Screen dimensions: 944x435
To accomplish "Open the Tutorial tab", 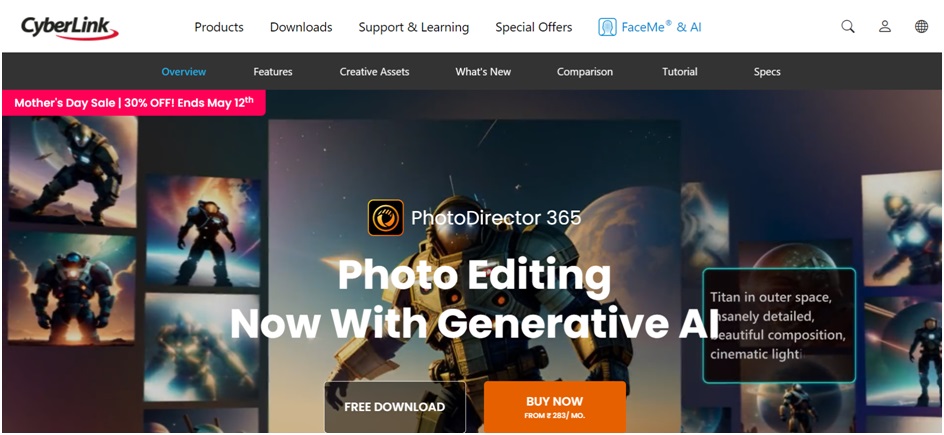I will (x=680, y=72).
